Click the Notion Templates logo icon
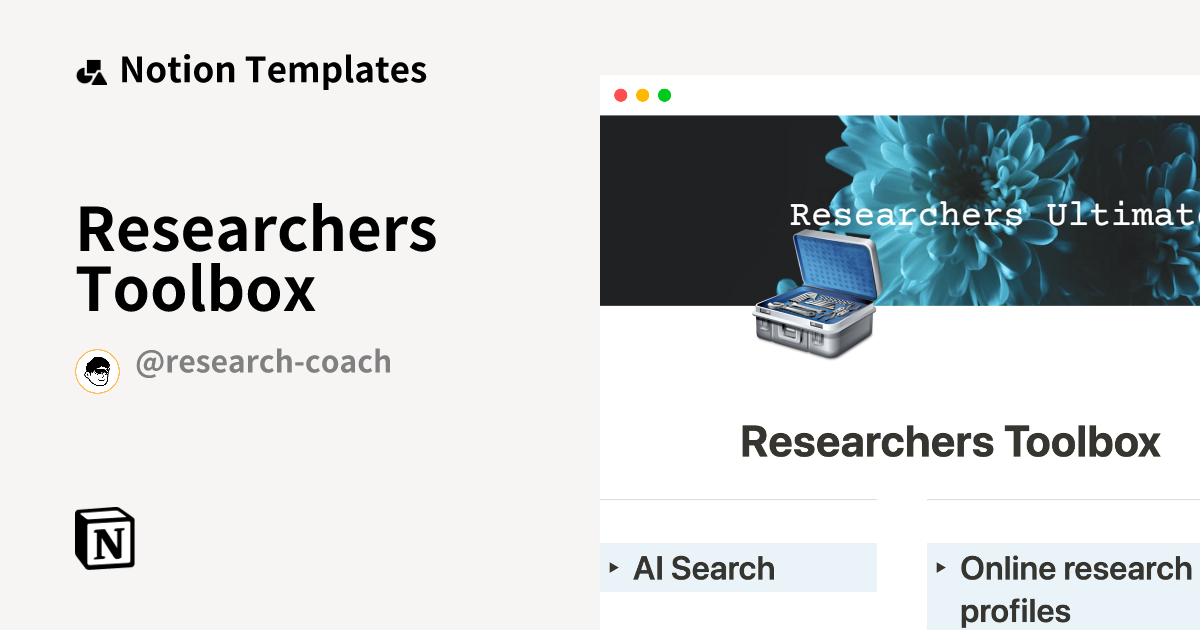Image resolution: width=1200 pixels, height=630 pixels. point(91,70)
